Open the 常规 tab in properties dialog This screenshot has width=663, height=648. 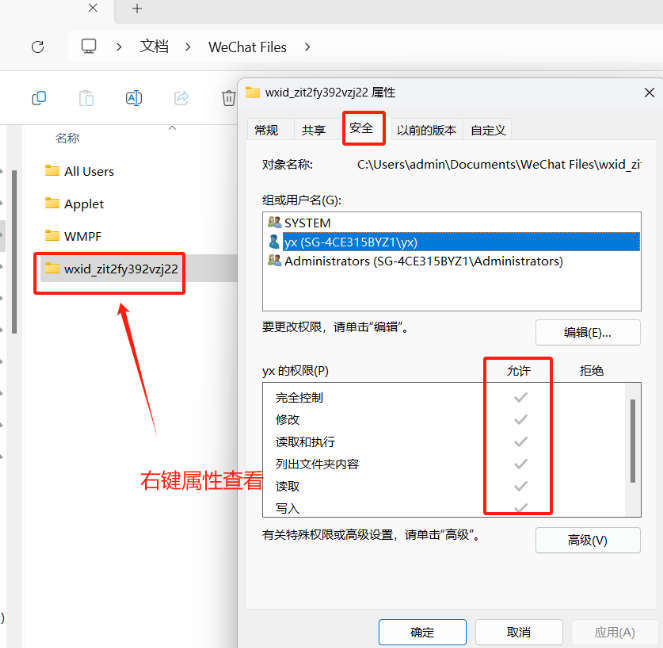(x=266, y=130)
